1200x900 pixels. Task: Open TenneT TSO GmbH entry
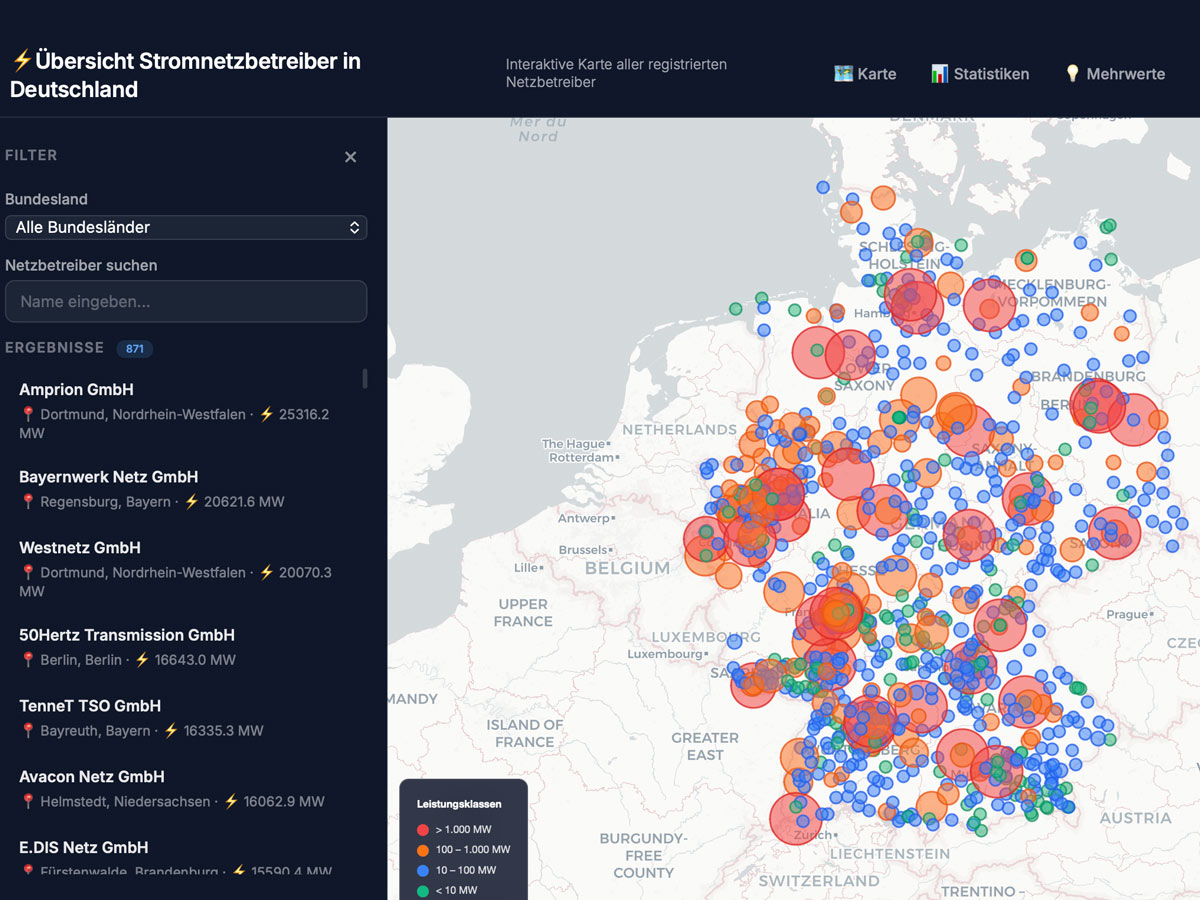click(186, 718)
